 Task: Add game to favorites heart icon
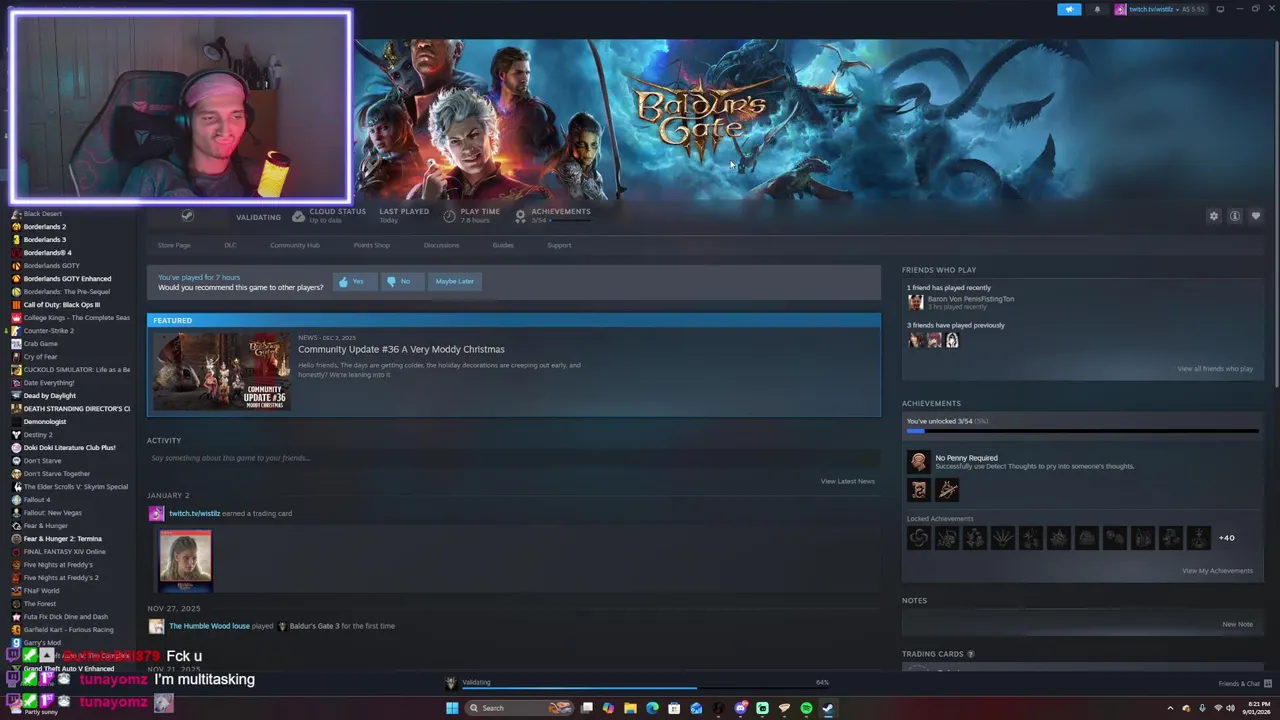(1256, 216)
